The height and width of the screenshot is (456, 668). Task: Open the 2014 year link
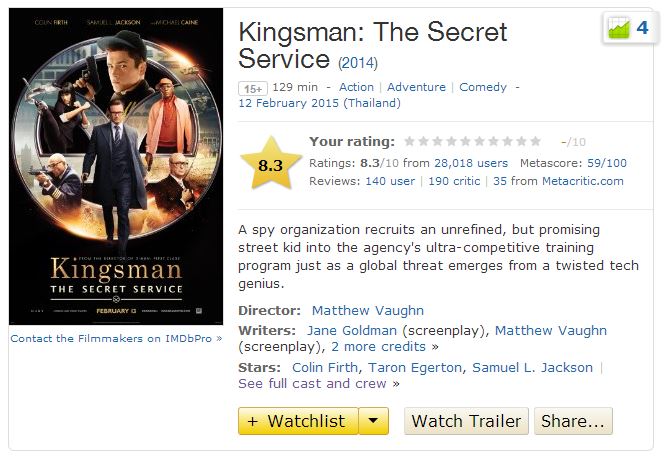pyautogui.click(x=357, y=63)
